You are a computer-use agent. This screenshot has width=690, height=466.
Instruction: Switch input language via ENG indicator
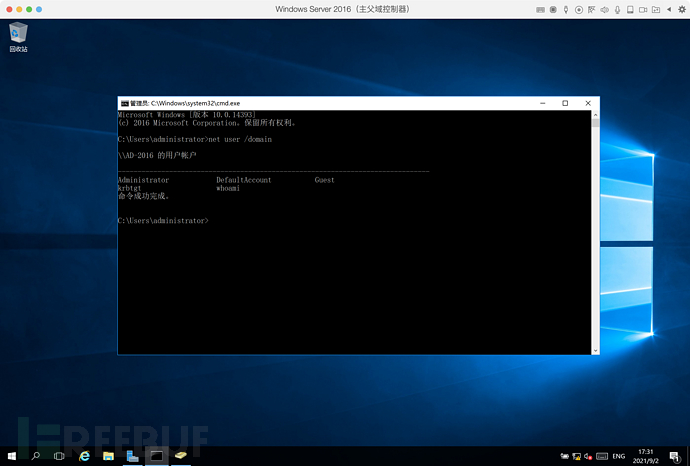coord(619,456)
